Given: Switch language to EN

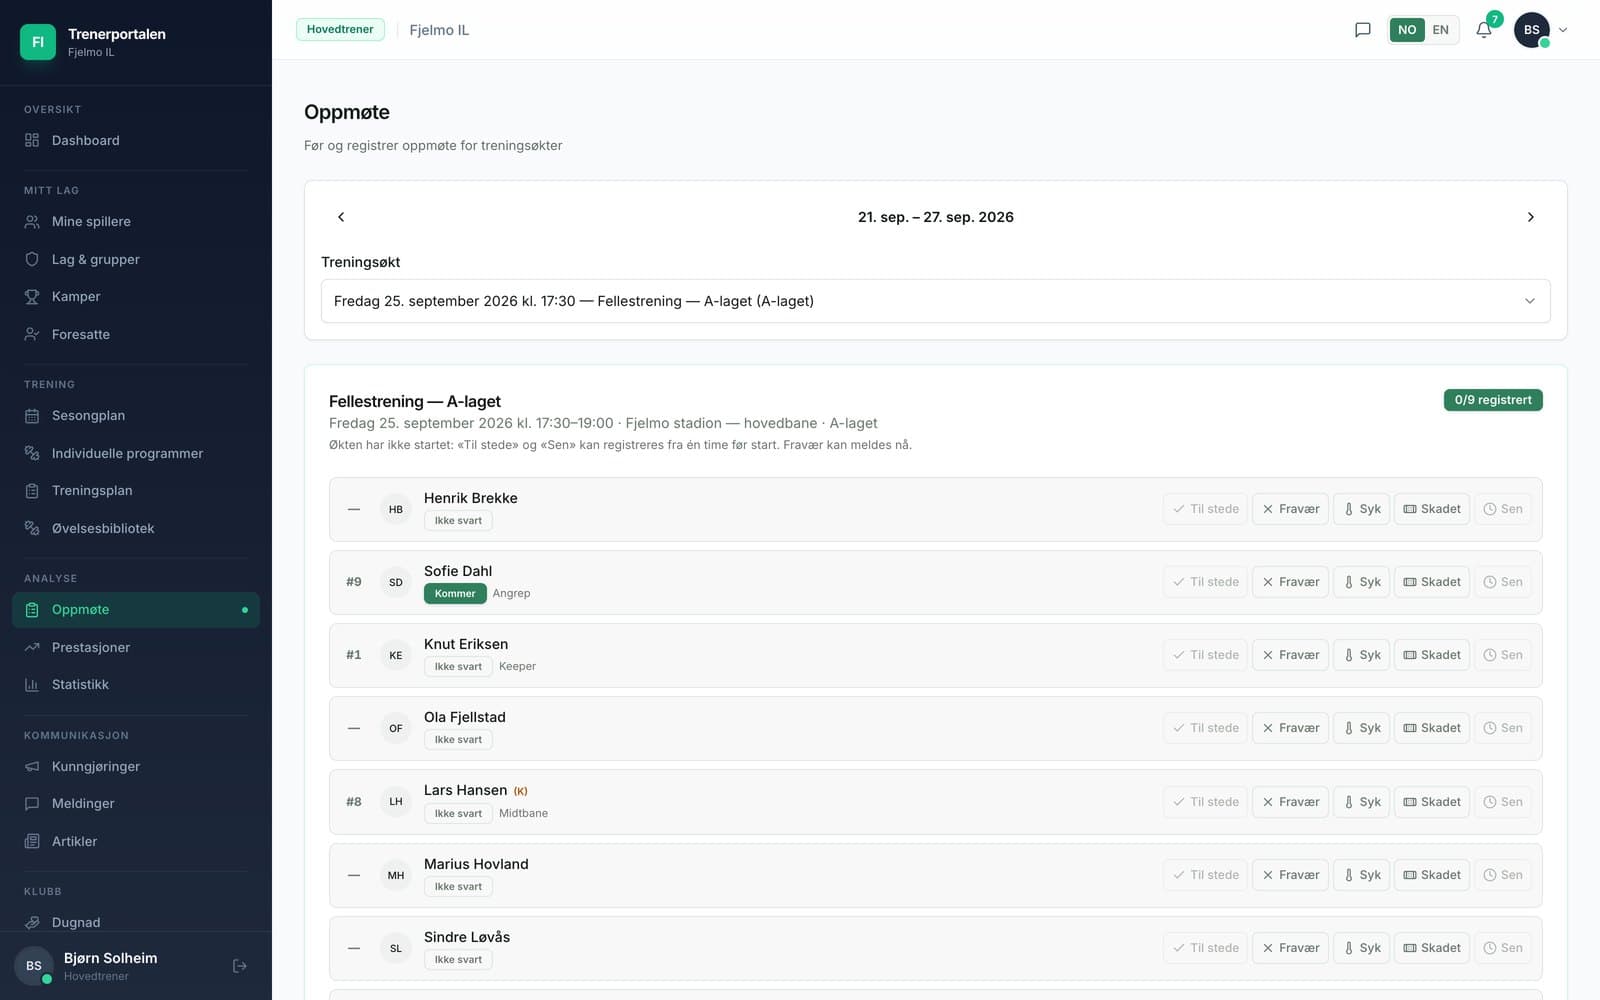Looking at the screenshot, I should (1440, 30).
